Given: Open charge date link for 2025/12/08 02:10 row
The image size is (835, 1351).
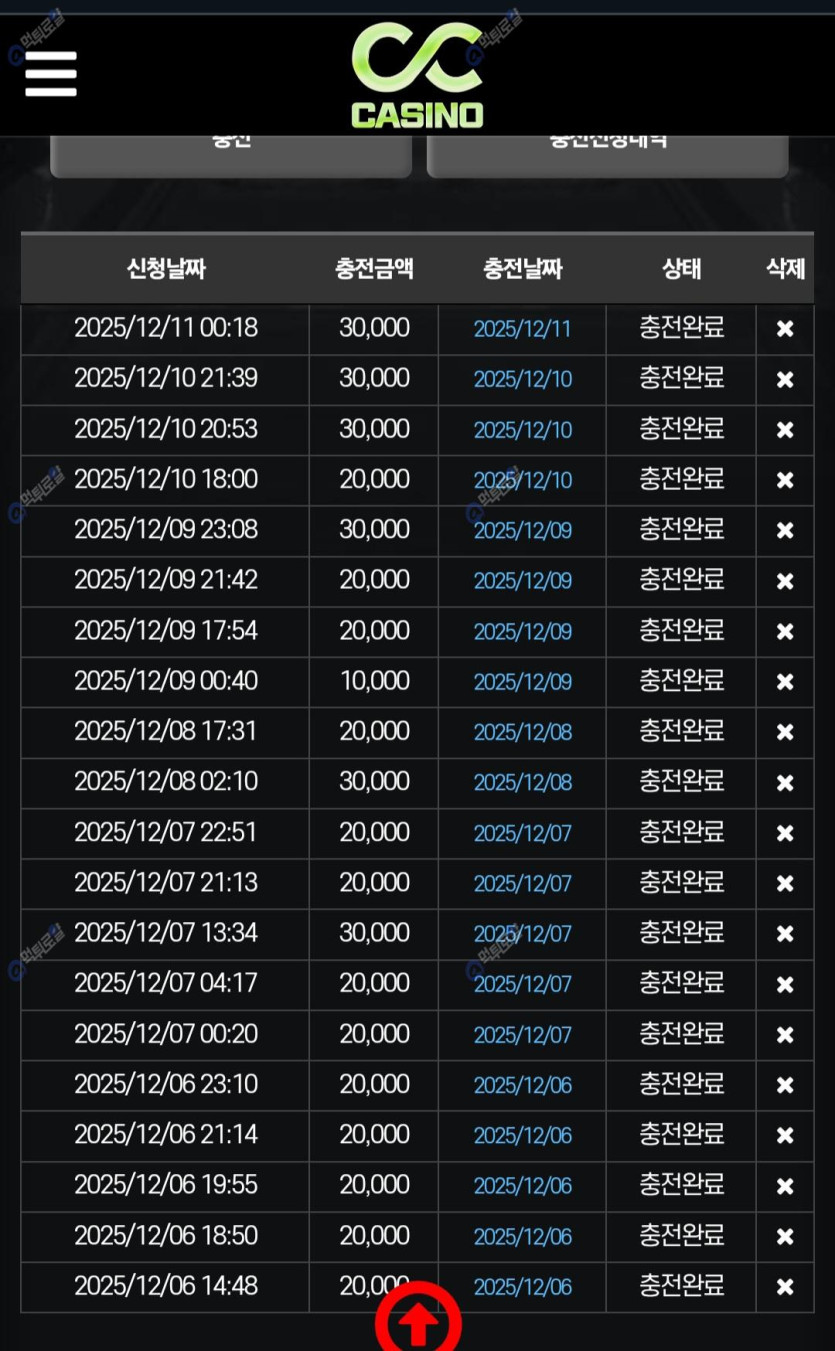Looking at the screenshot, I should (522, 782).
